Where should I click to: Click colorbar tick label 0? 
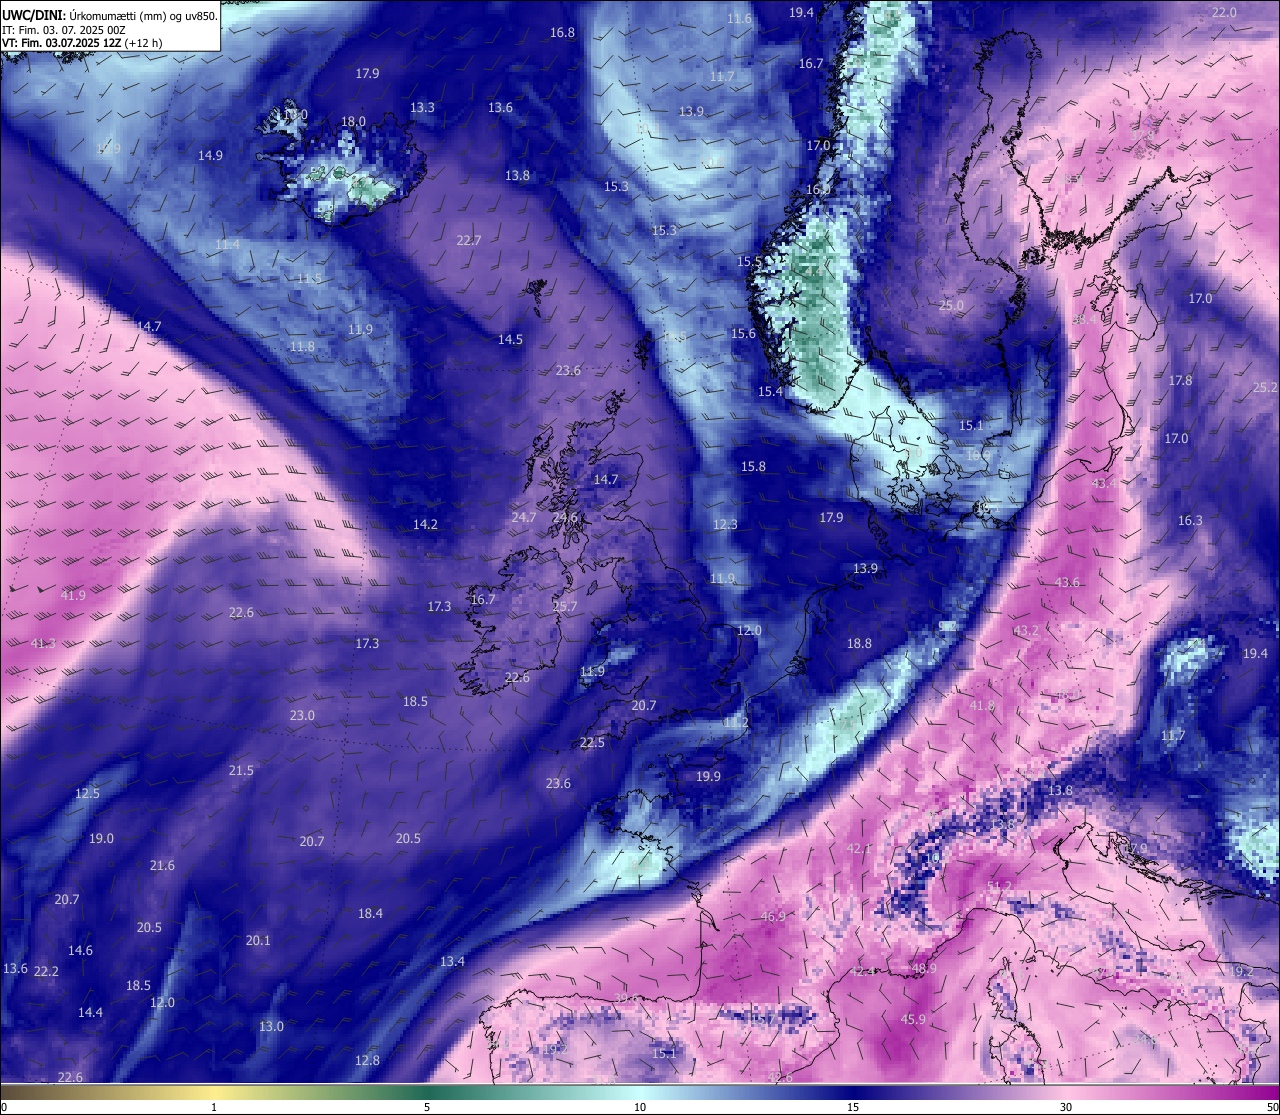point(4,1107)
